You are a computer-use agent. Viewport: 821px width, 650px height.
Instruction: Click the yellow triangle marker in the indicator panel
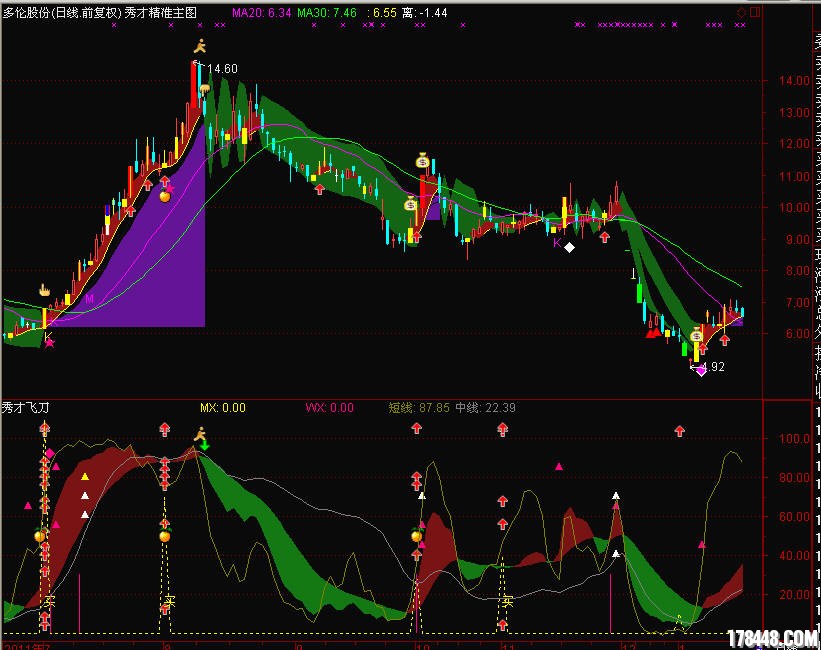pos(85,477)
